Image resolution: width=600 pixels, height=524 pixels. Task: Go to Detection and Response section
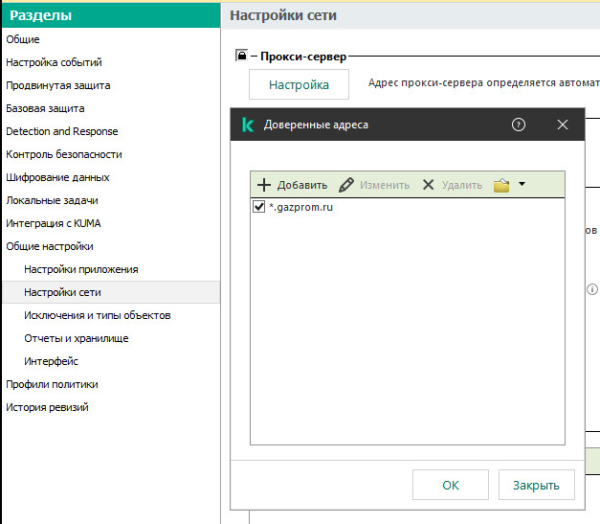coord(62,131)
